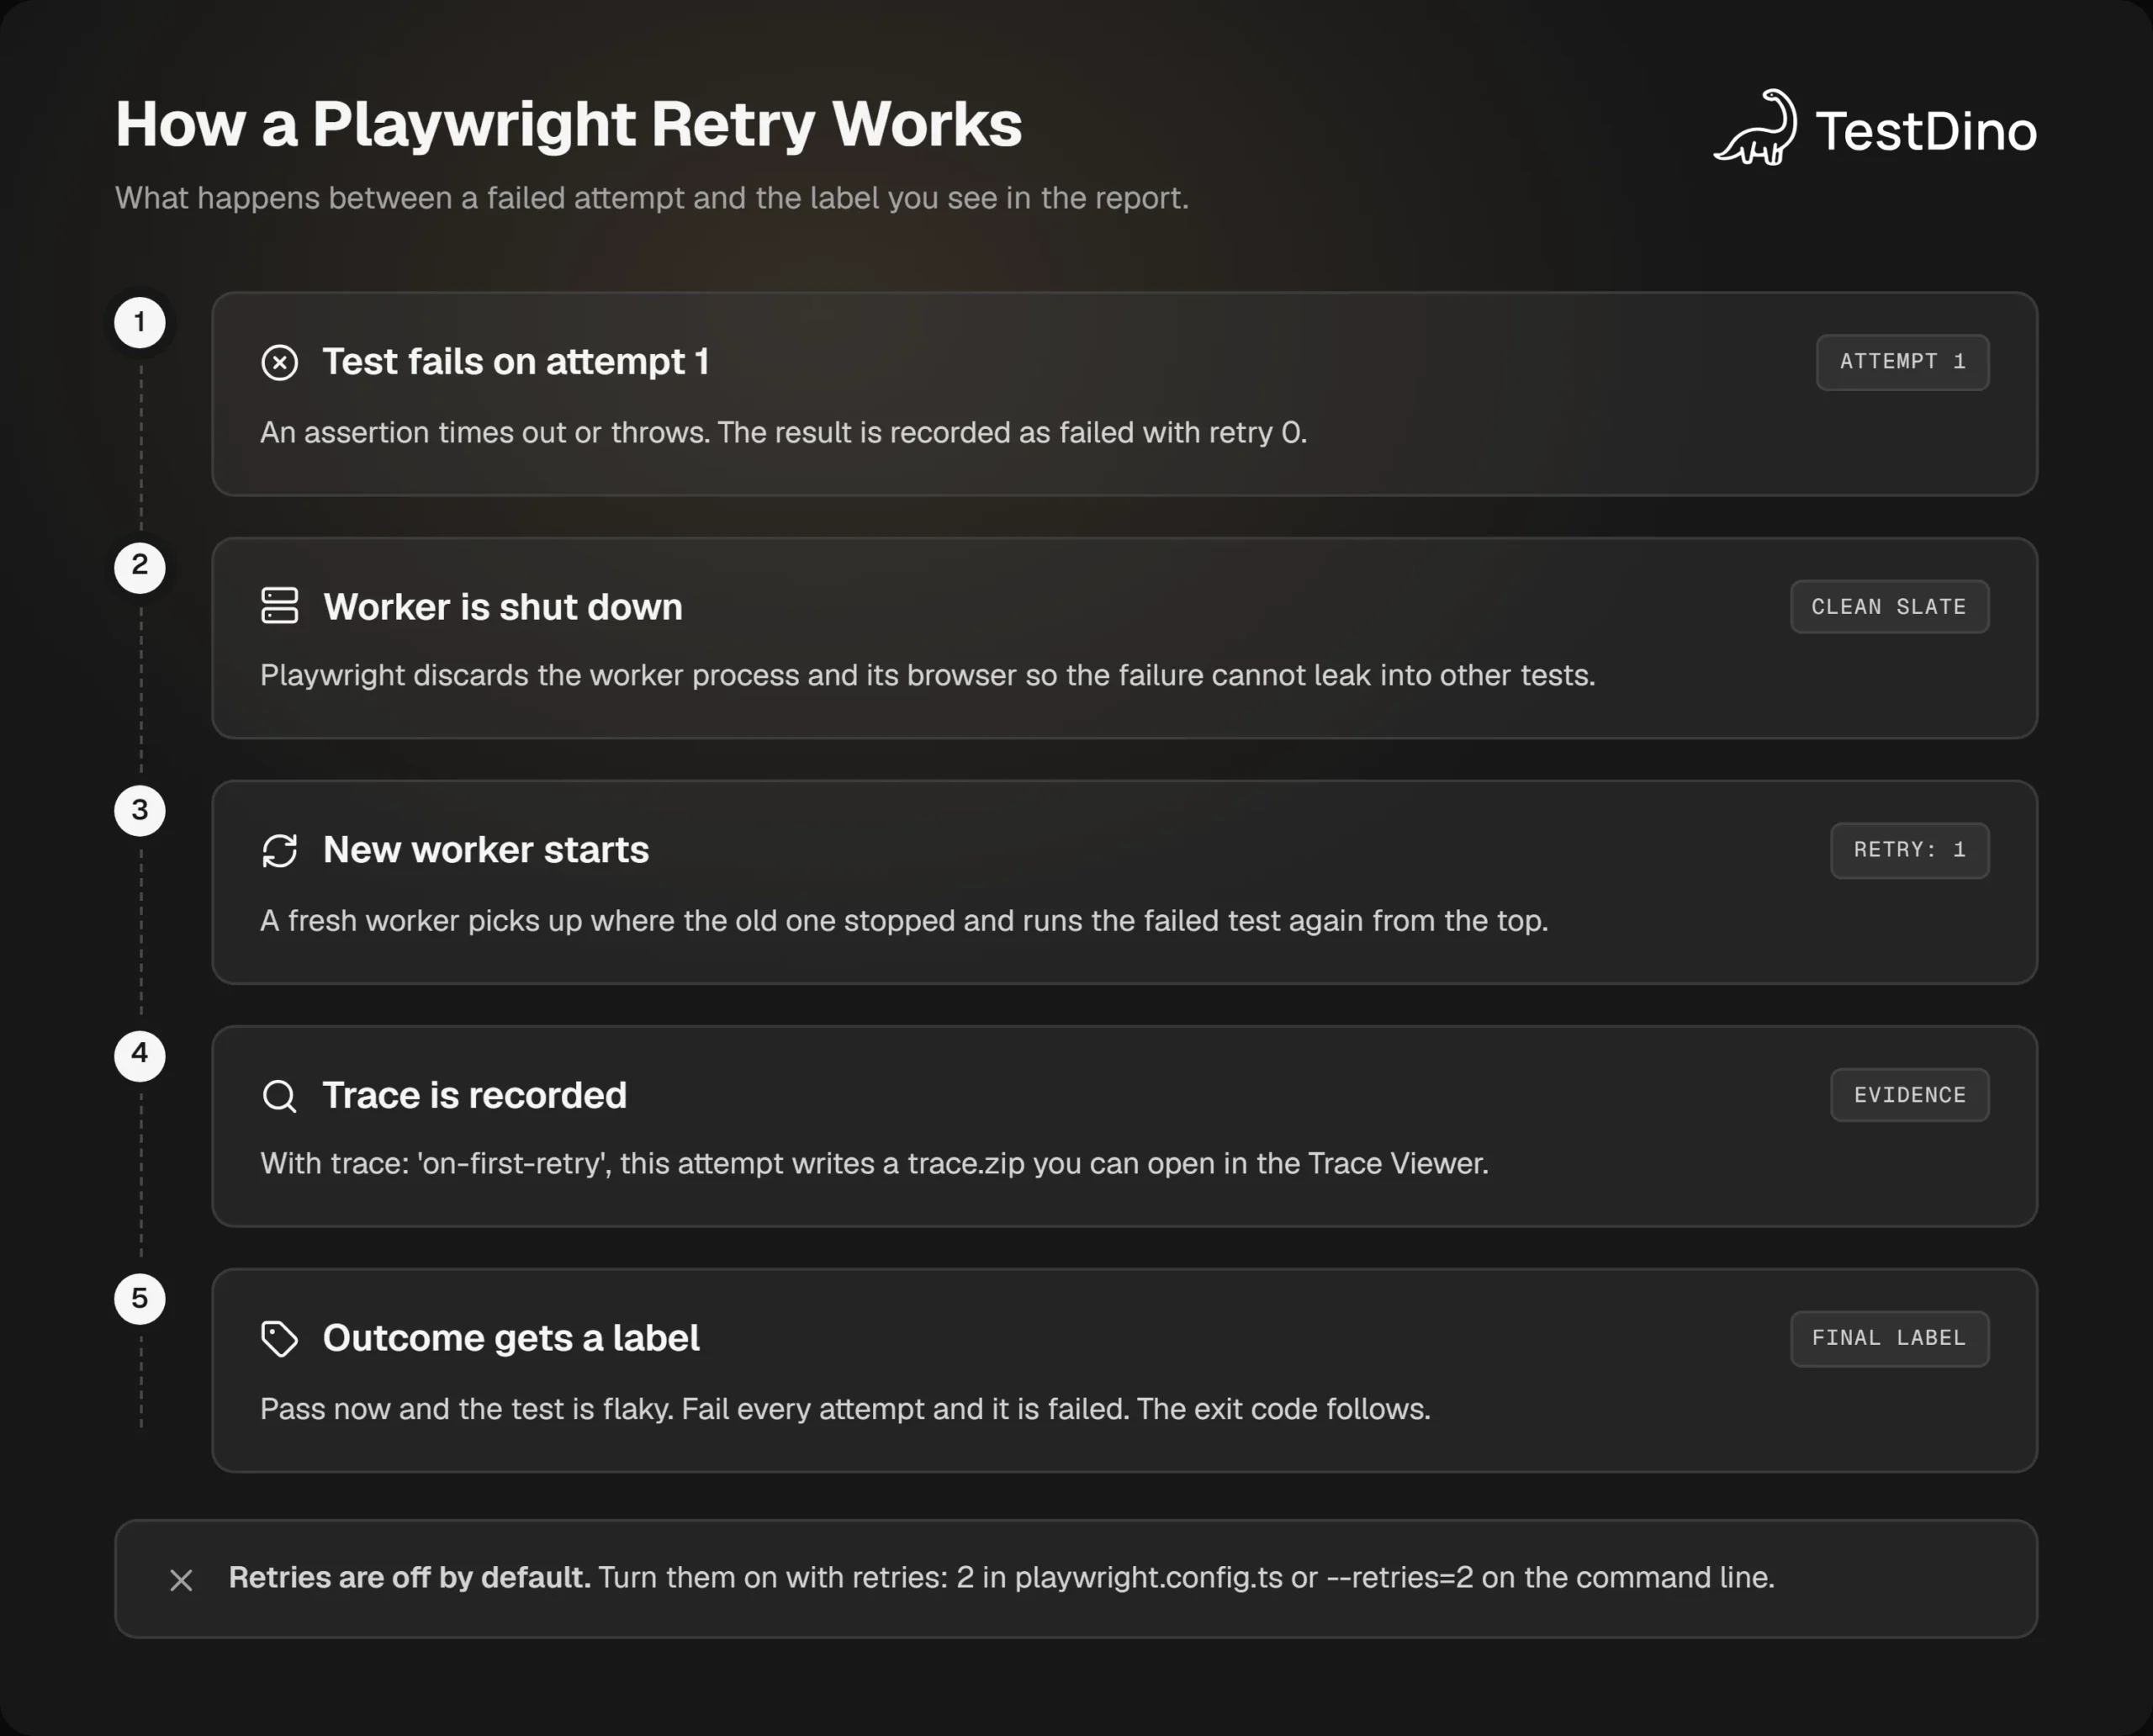Click the "Test fails on attempt 1" title
Viewport: 2153px width, 1736px height.
tap(516, 361)
